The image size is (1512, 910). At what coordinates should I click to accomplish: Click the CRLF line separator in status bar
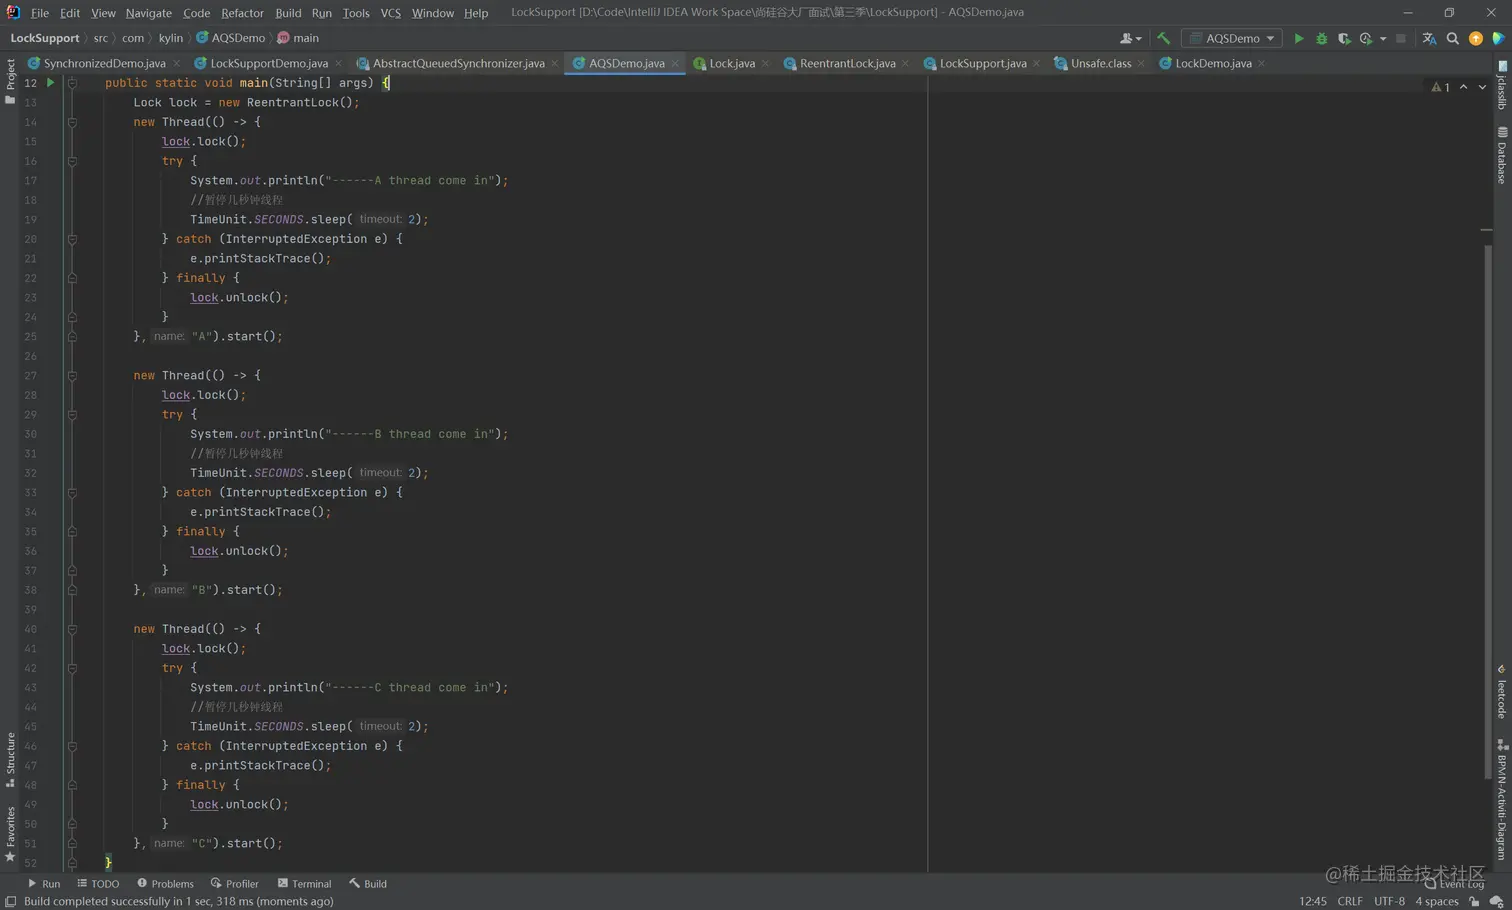click(x=1350, y=901)
